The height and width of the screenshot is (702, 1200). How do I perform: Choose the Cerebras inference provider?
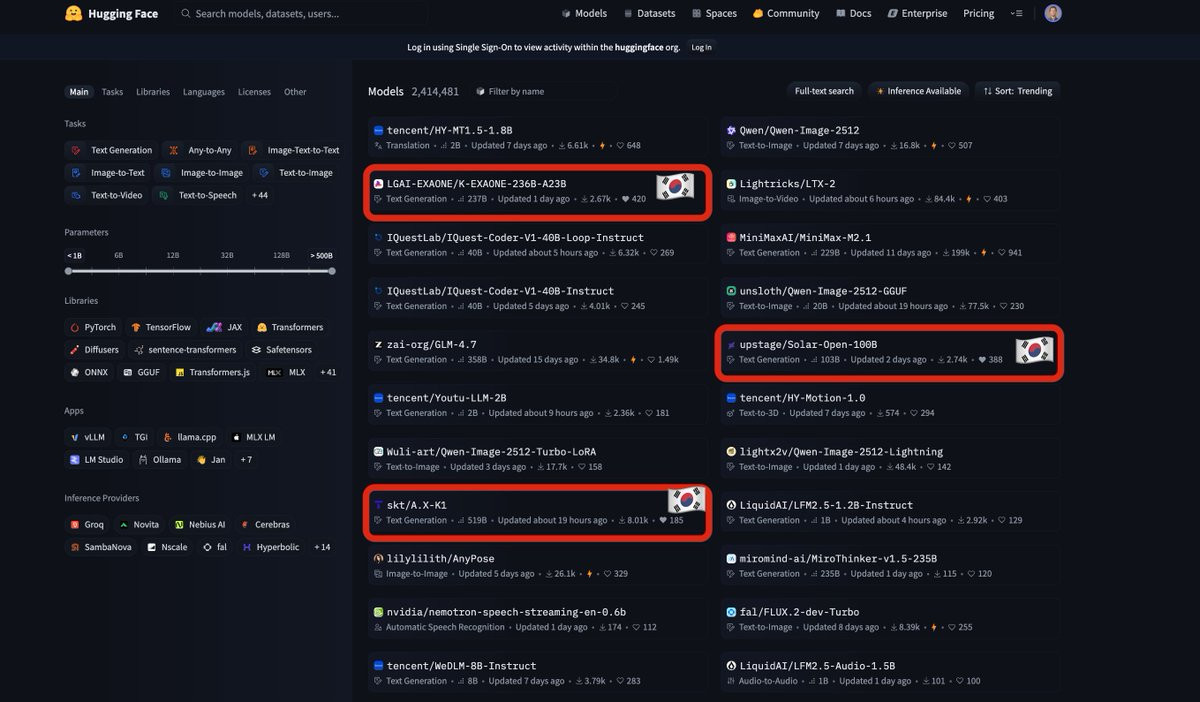coord(264,524)
